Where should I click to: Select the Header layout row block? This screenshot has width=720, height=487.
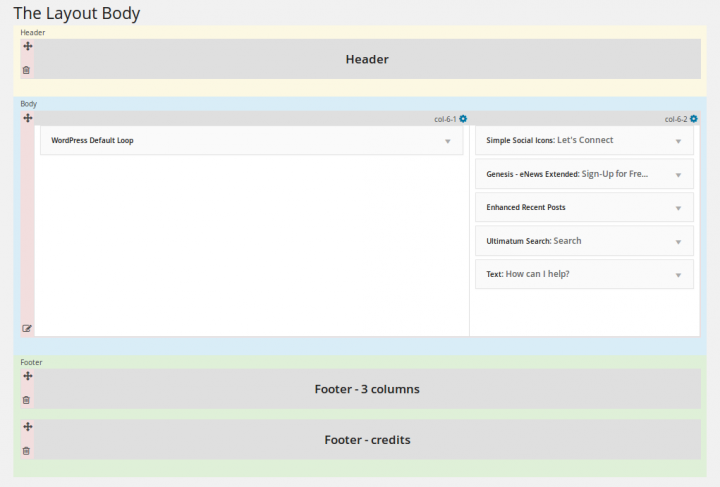coord(367,59)
